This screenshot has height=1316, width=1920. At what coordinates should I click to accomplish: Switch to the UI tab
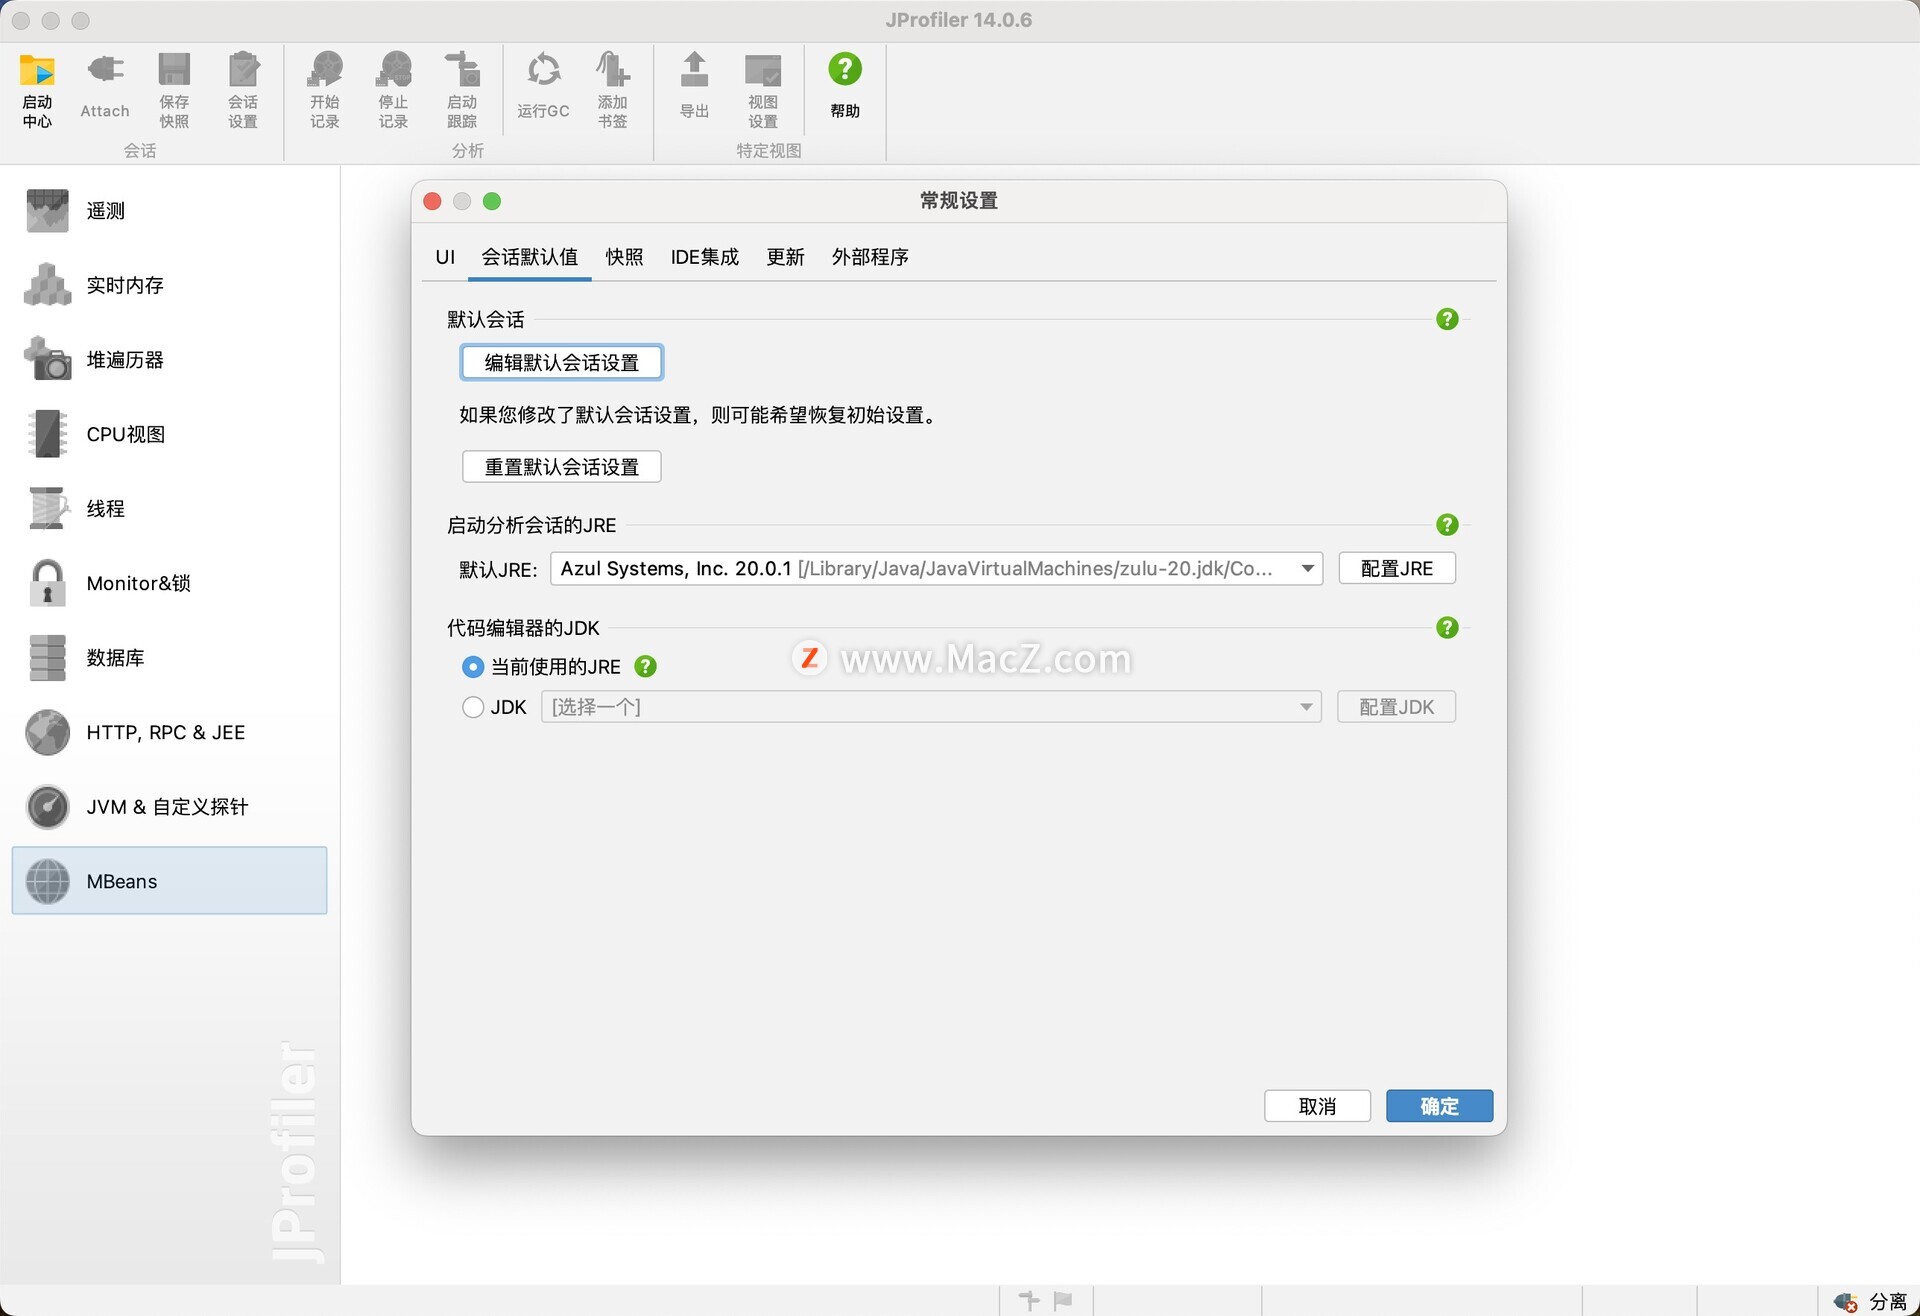tap(445, 257)
